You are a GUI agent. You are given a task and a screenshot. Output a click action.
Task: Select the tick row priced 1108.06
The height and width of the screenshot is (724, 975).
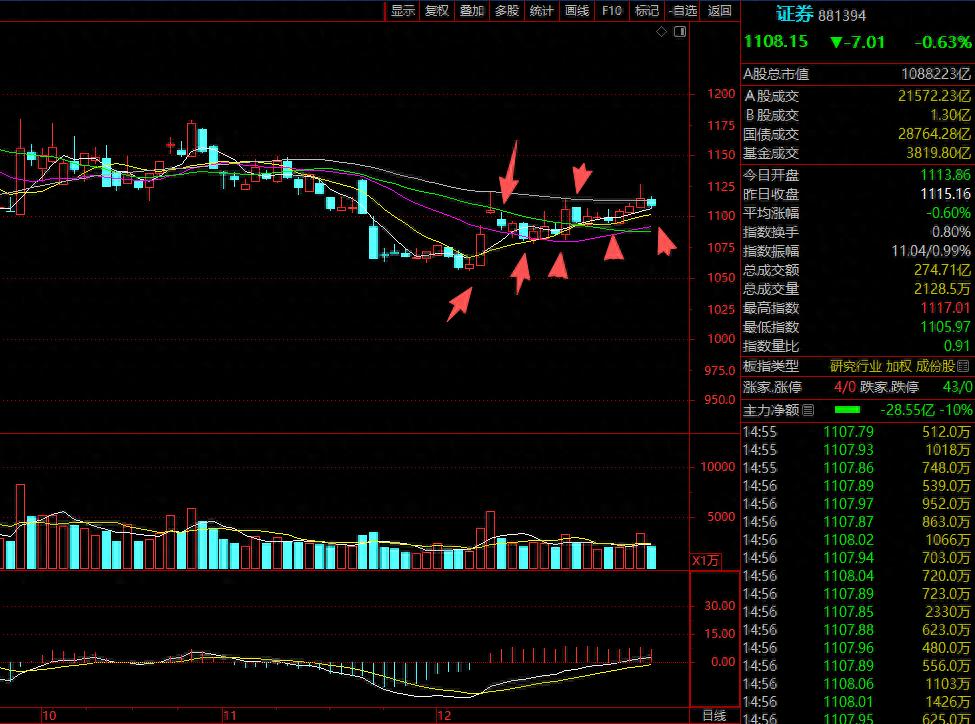click(x=857, y=684)
